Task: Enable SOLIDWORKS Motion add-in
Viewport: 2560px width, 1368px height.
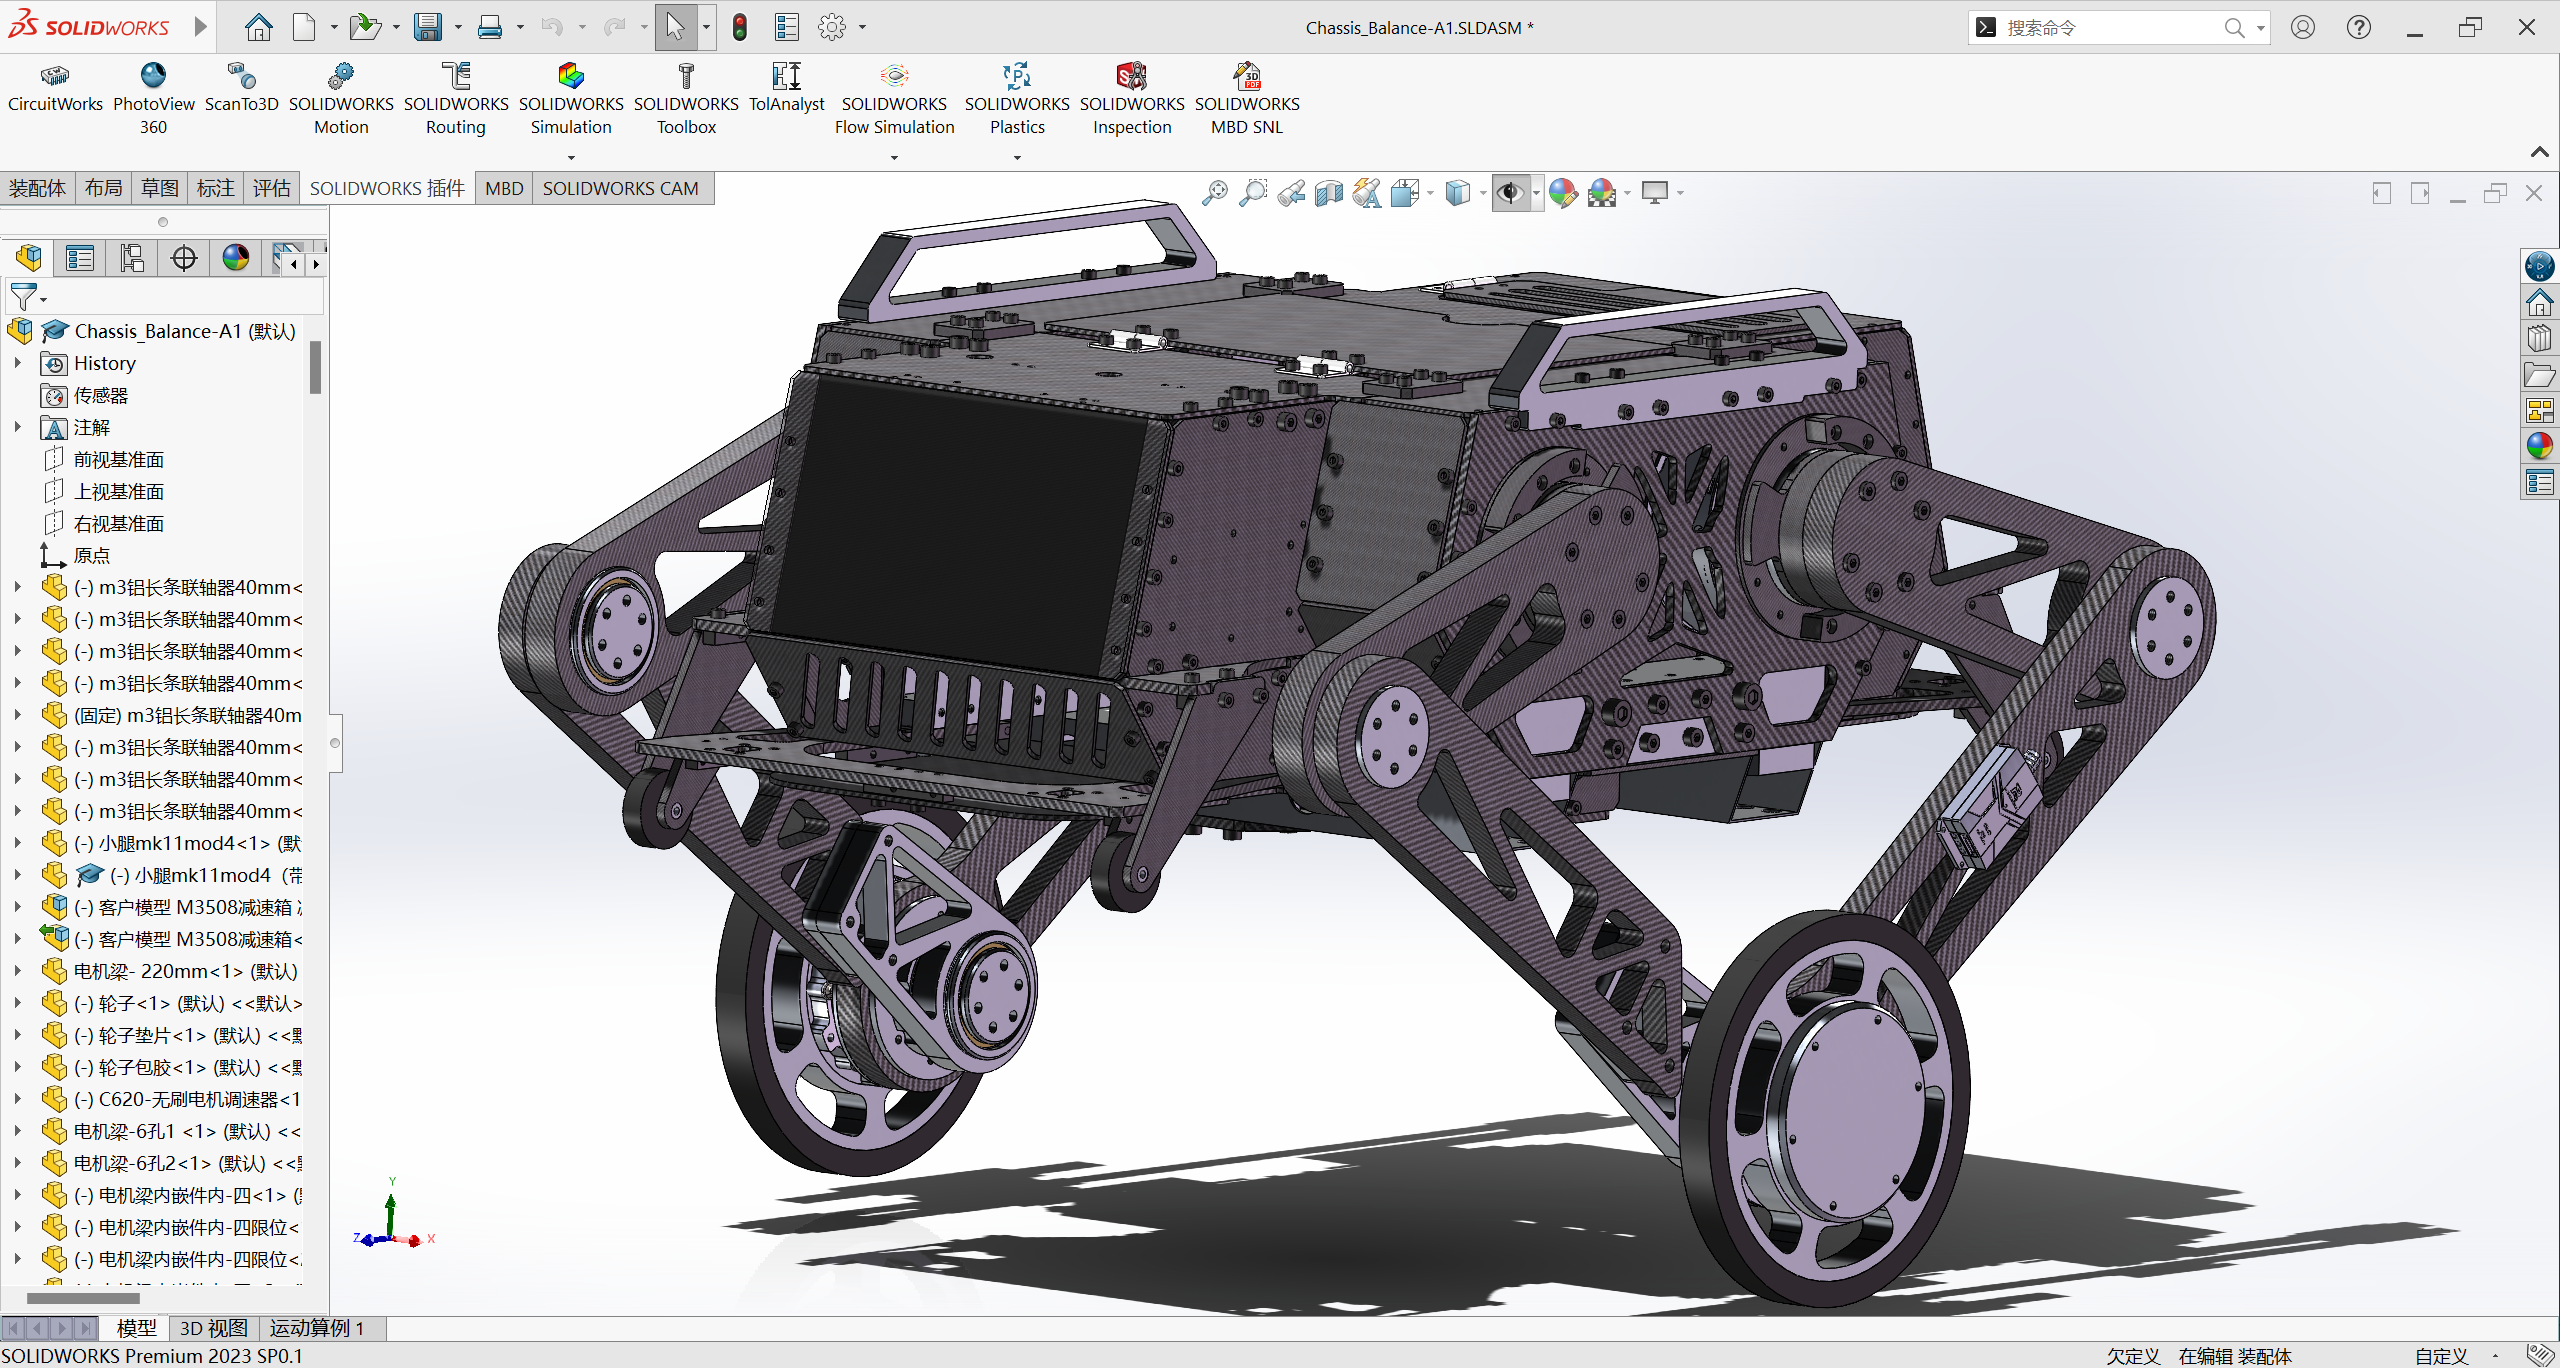Action: pos(341,99)
